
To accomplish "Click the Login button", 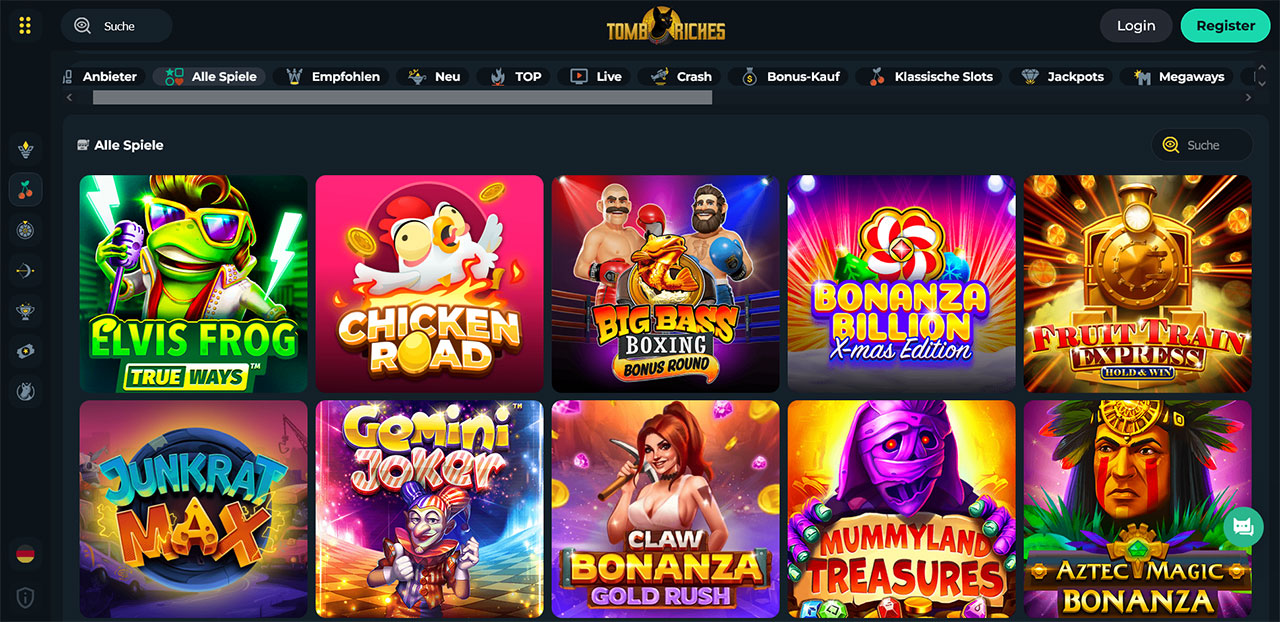I will pos(1136,26).
